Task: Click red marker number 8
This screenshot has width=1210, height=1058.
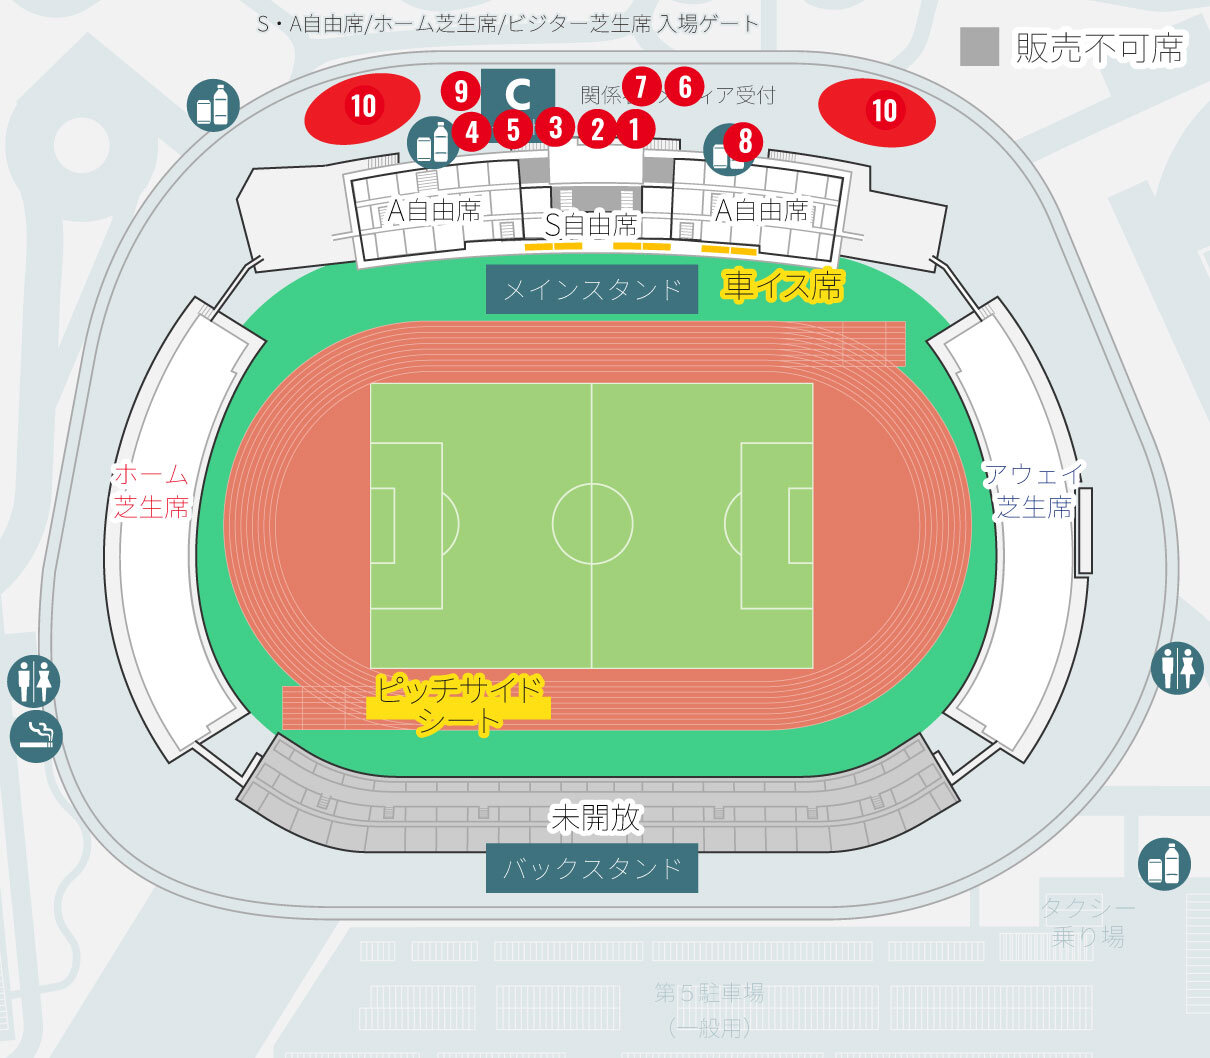Action: click(x=744, y=142)
